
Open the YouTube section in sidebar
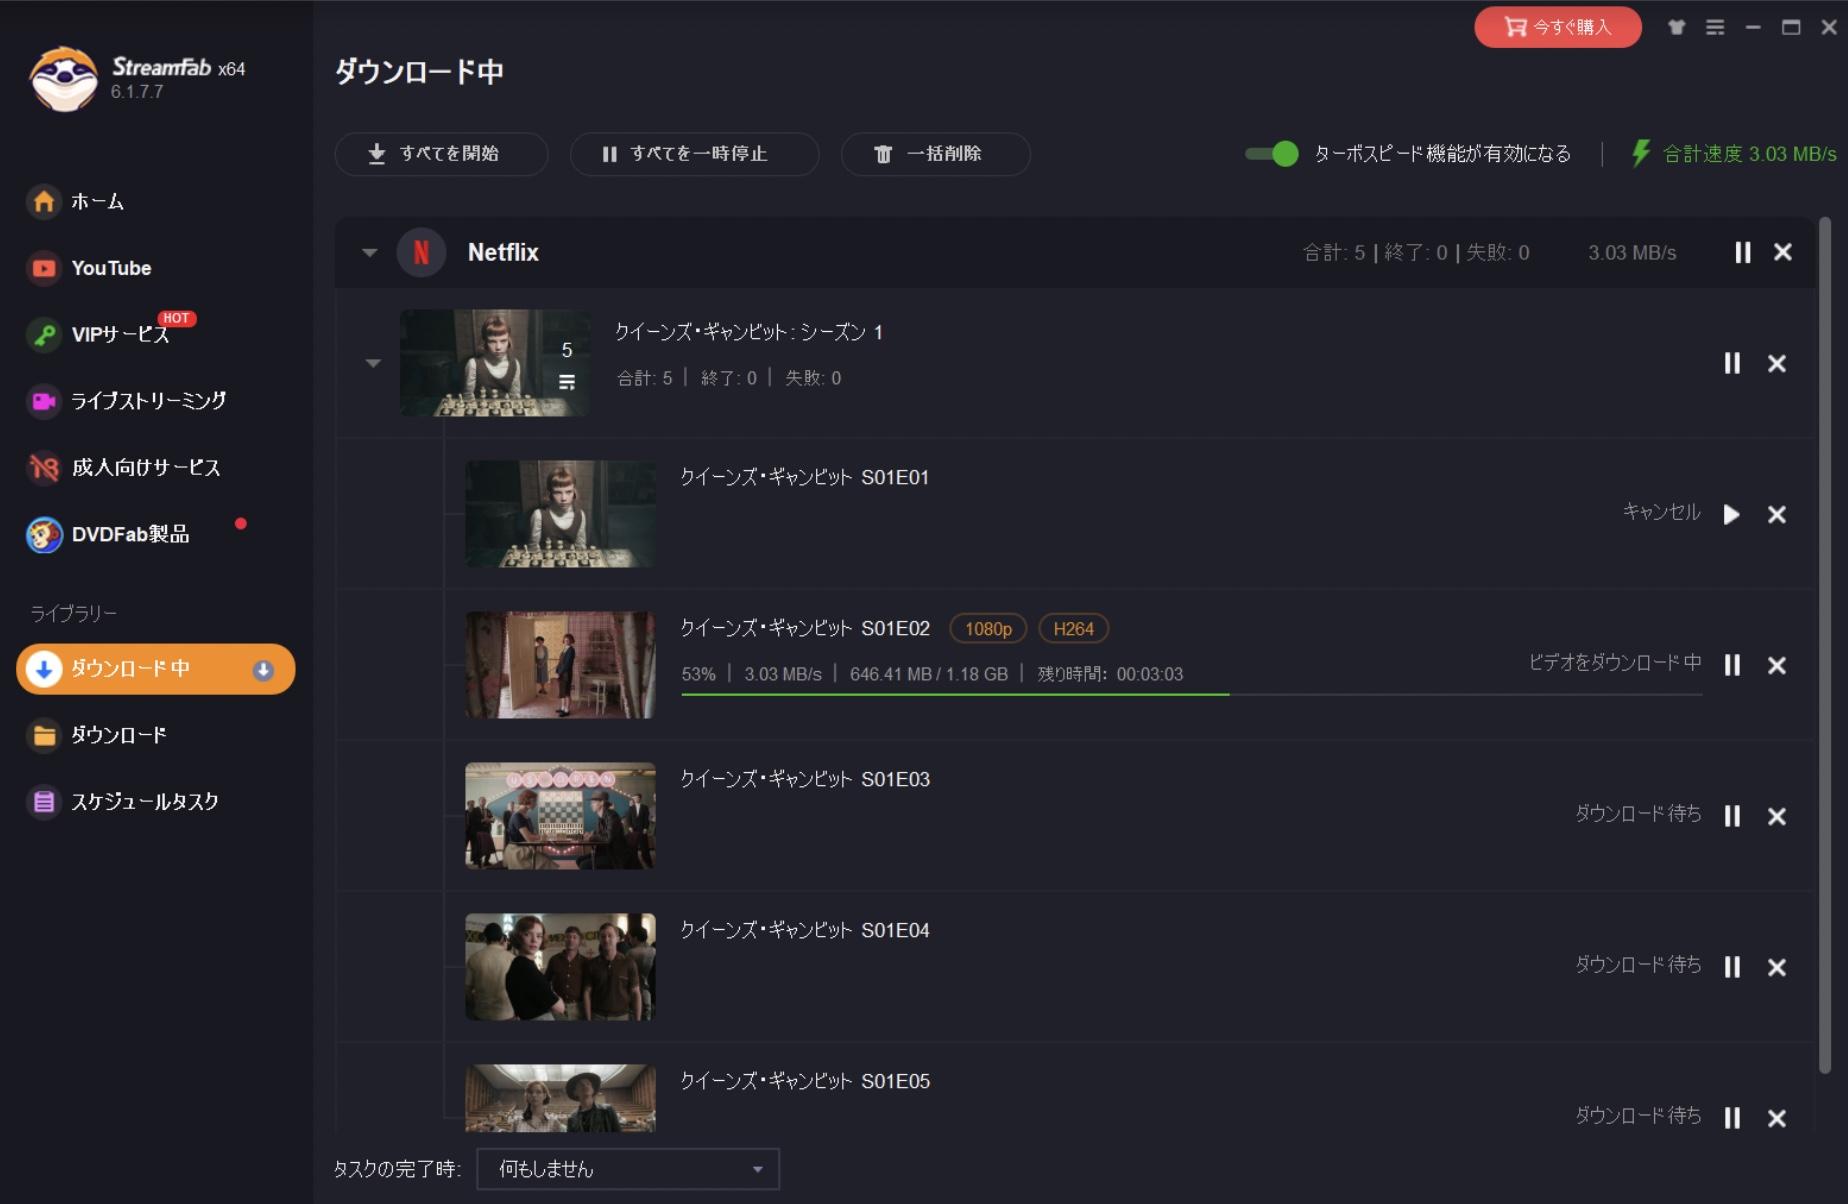[x=89, y=268]
